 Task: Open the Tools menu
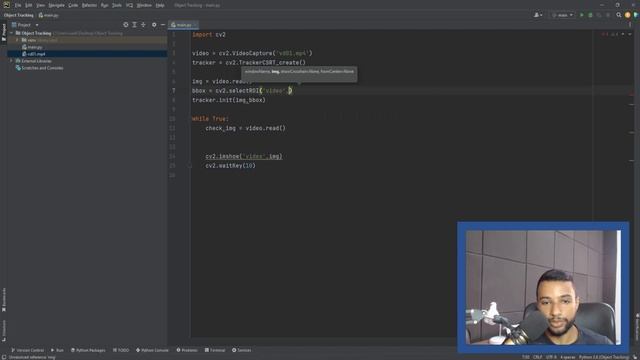(117, 5)
